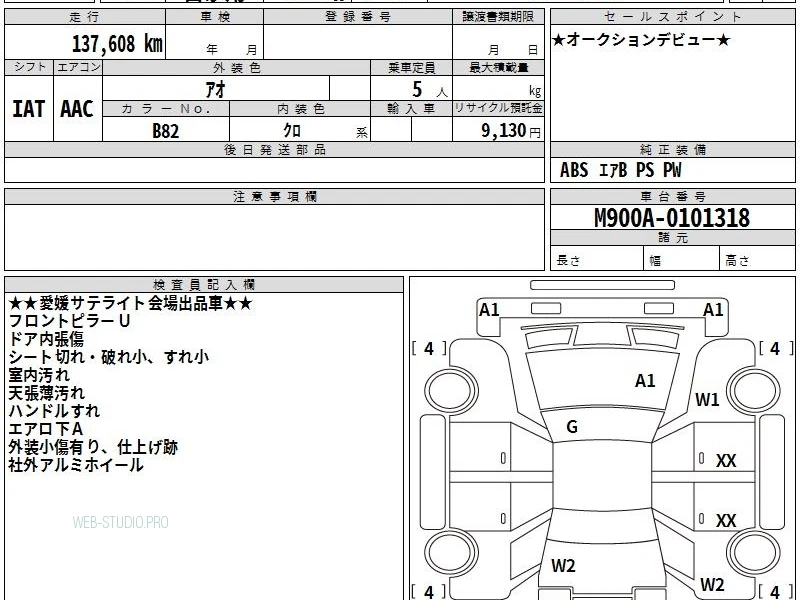
Task: Select the IAT shift value
Action: coord(29,109)
